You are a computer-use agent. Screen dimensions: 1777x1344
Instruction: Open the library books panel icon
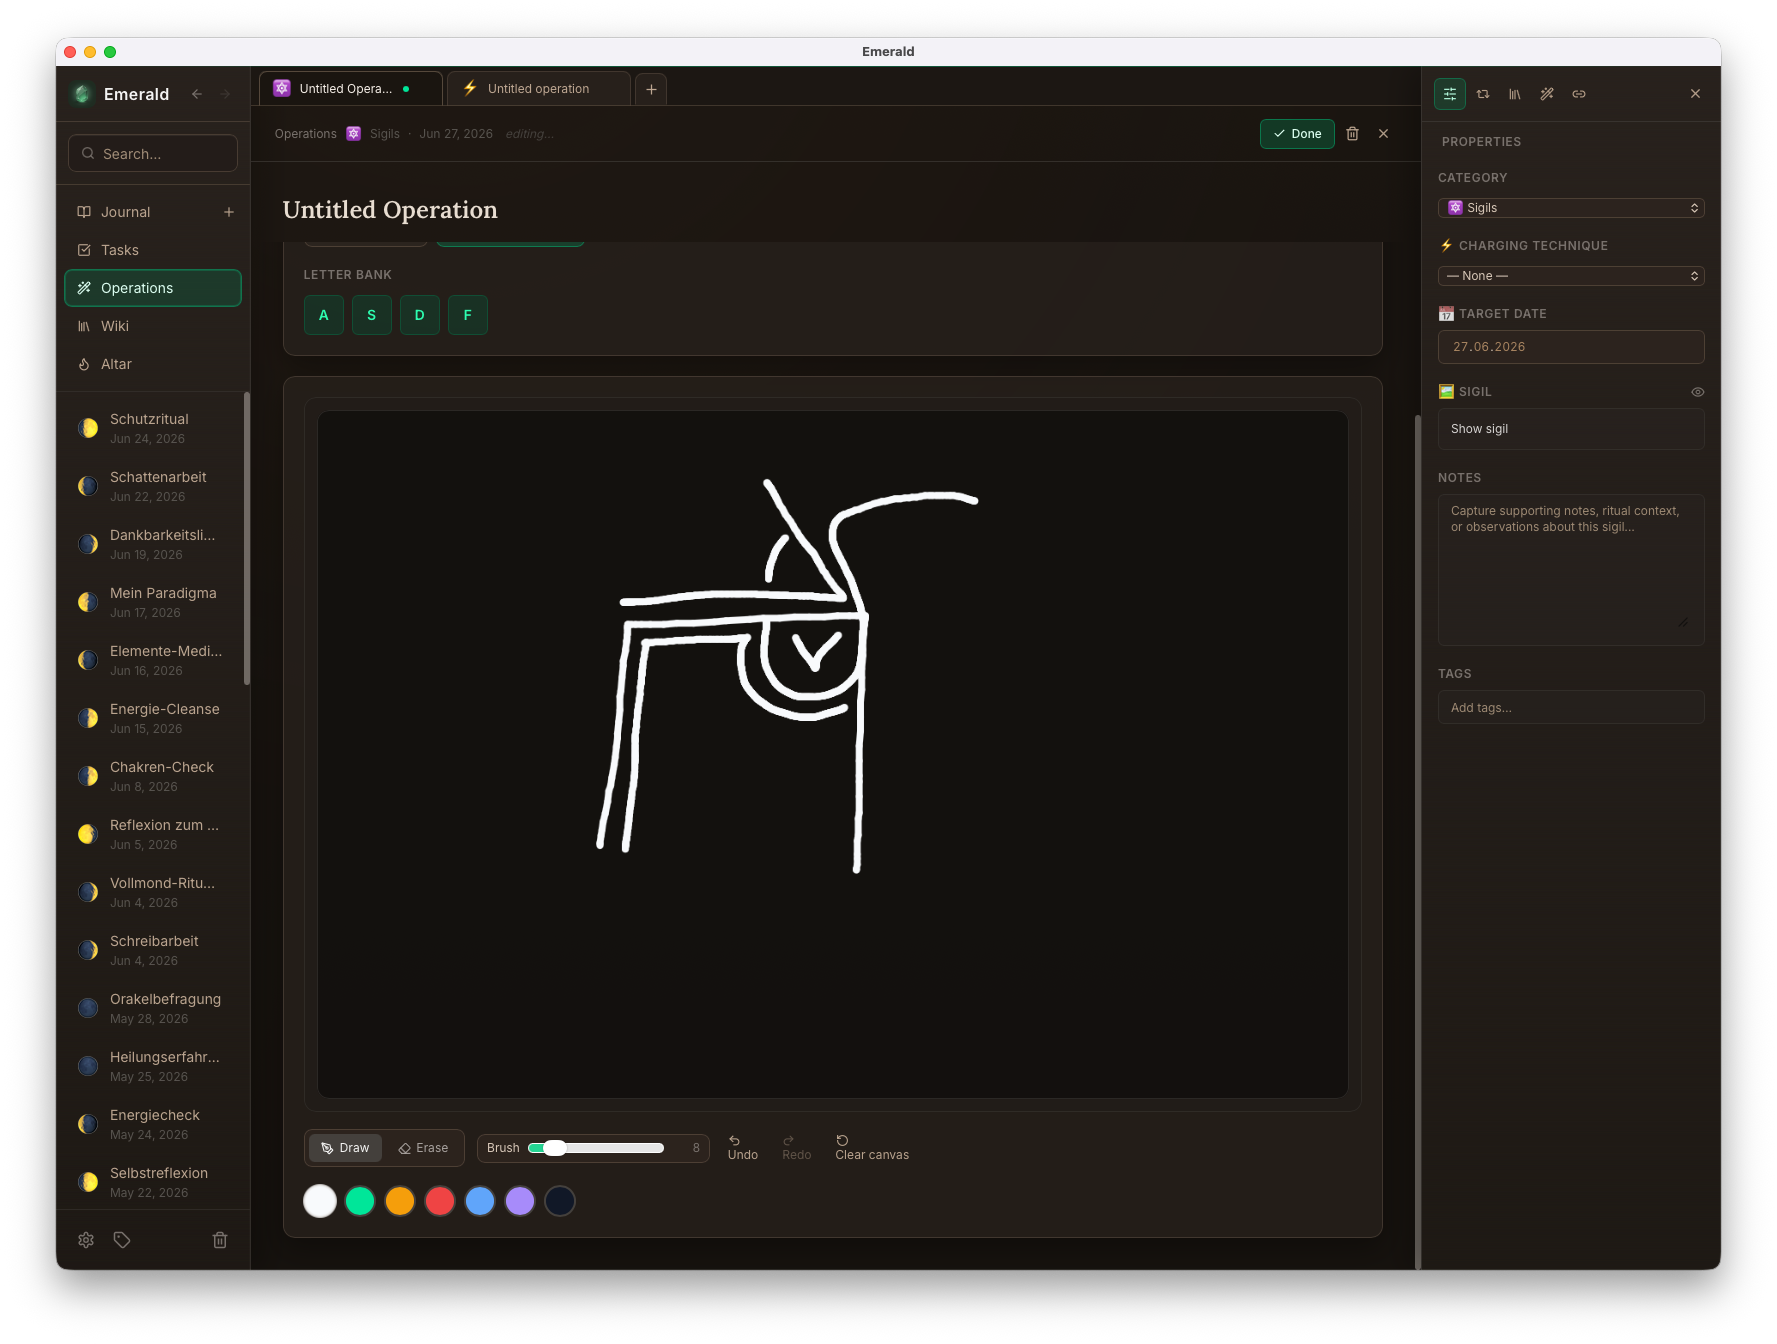coord(1515,94)
